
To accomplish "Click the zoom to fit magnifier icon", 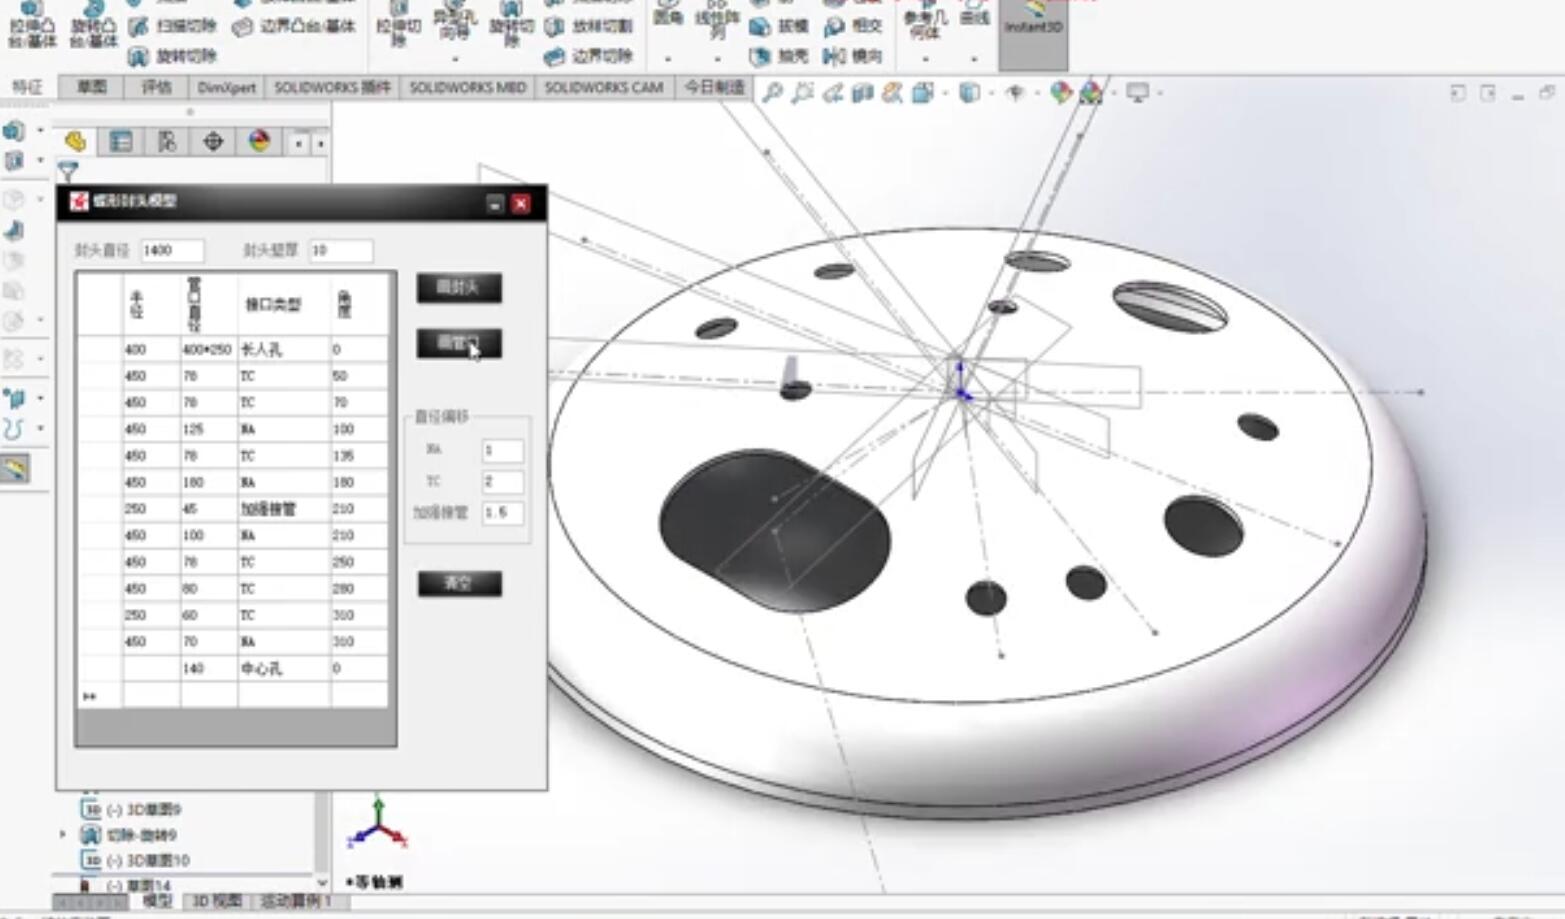I will point(772,93).
